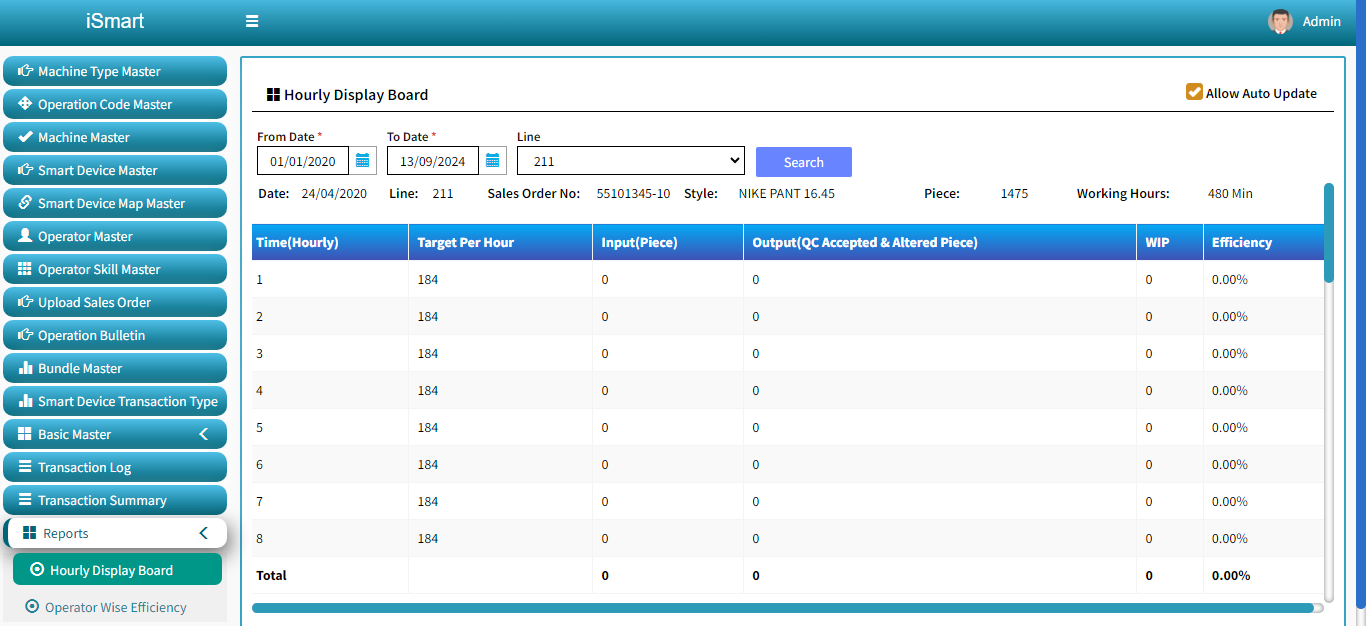Select Operator Wise Efficiency report option

point(115,607)
